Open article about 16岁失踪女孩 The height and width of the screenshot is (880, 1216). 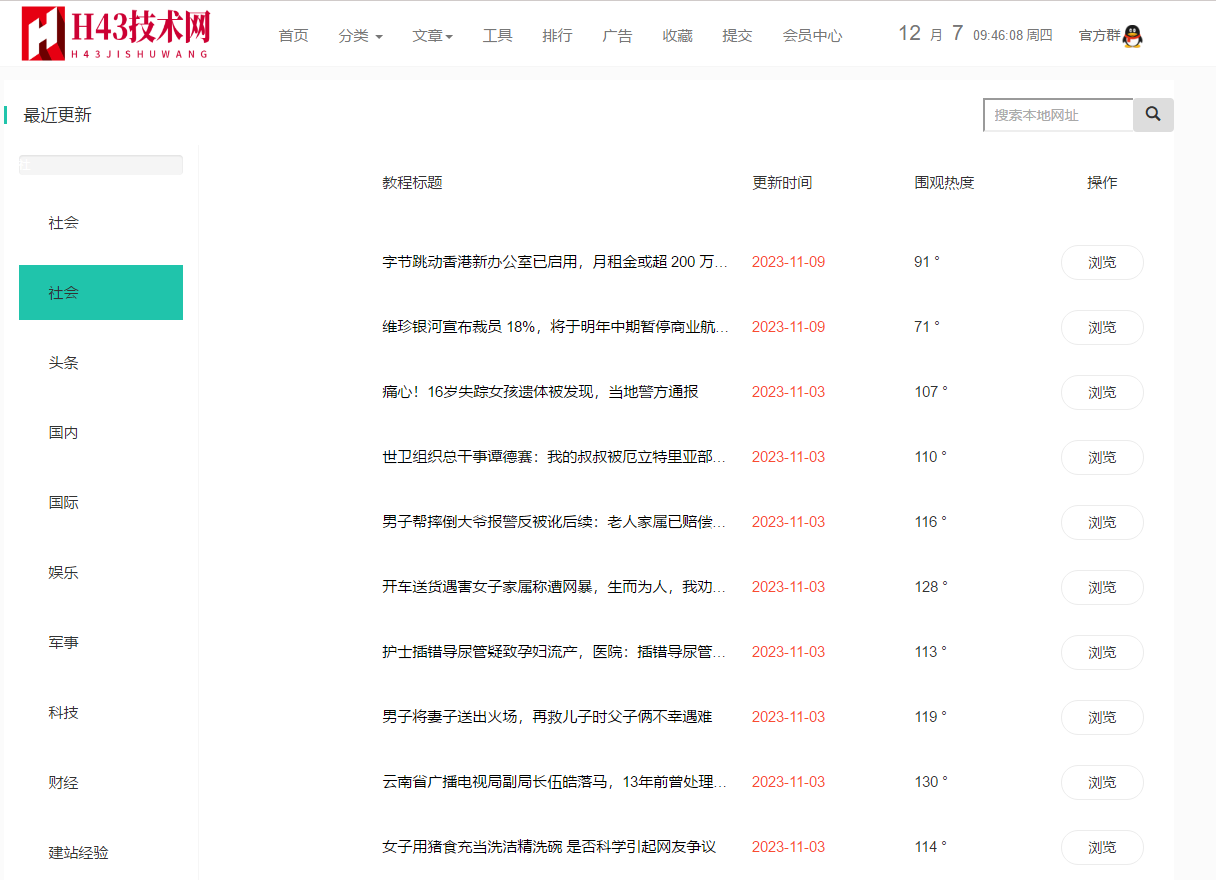click(540, 392)
